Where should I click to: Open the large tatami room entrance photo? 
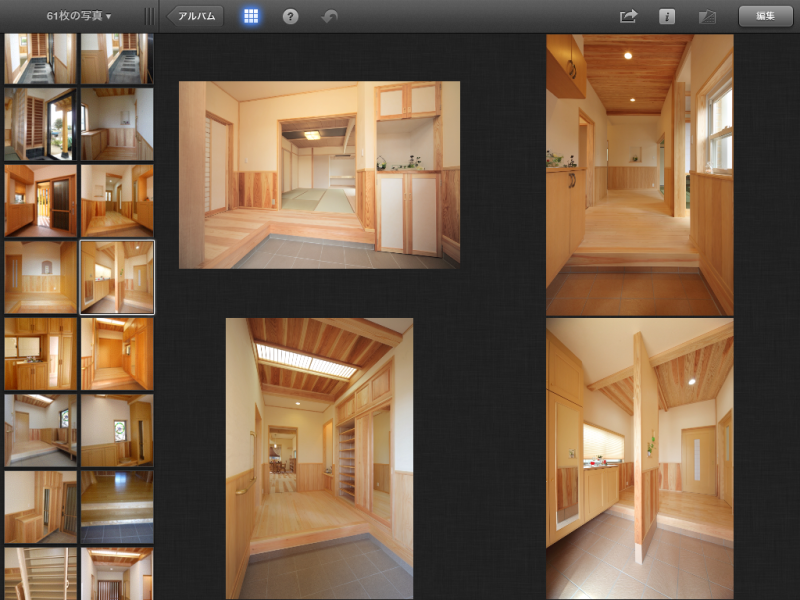coord(319,175)
